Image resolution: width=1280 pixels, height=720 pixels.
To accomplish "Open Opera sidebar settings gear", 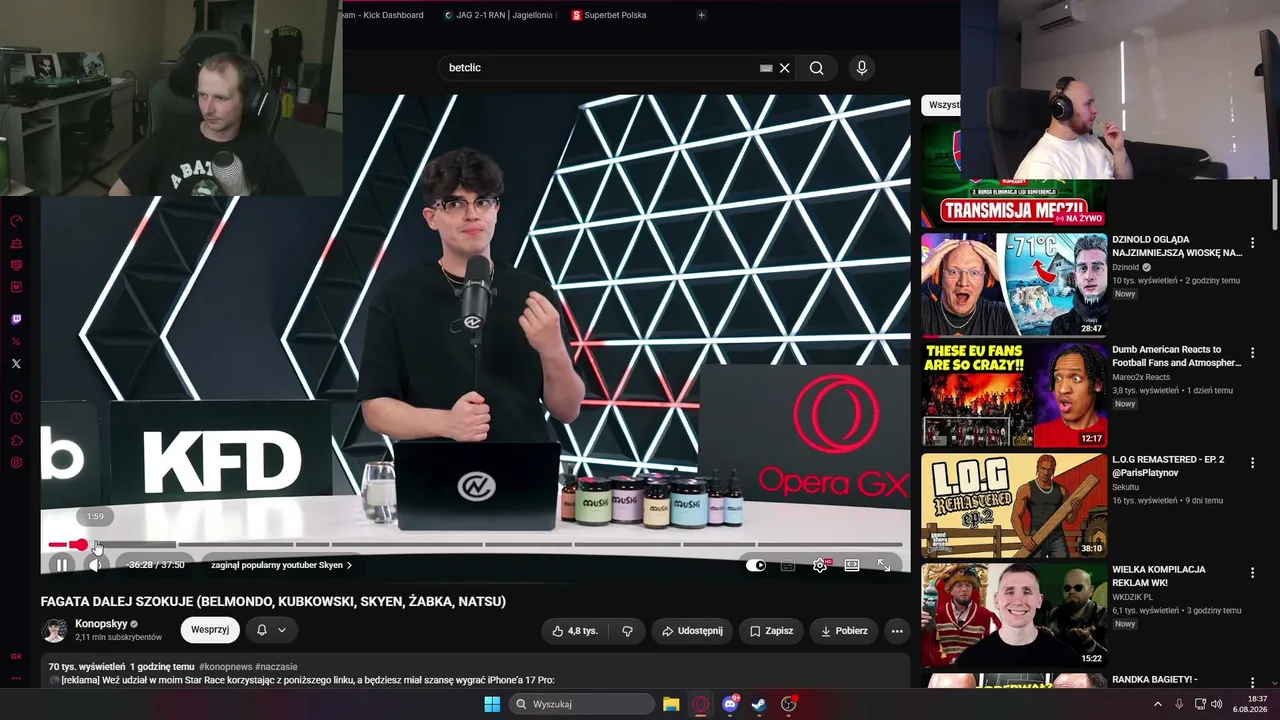I will pyautogui.click(x=16, y=463).
